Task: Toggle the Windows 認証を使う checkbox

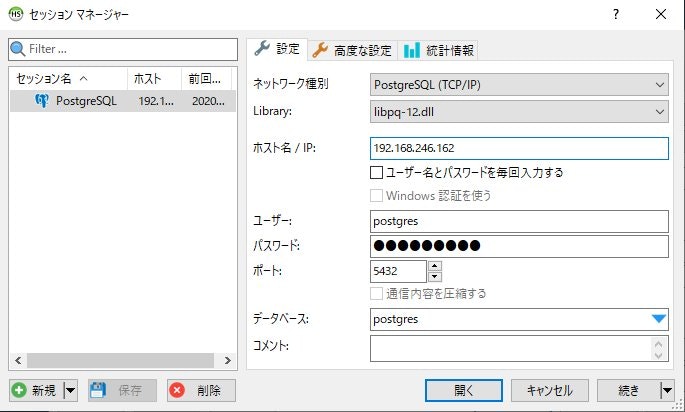Action: (x=376, y=195)
